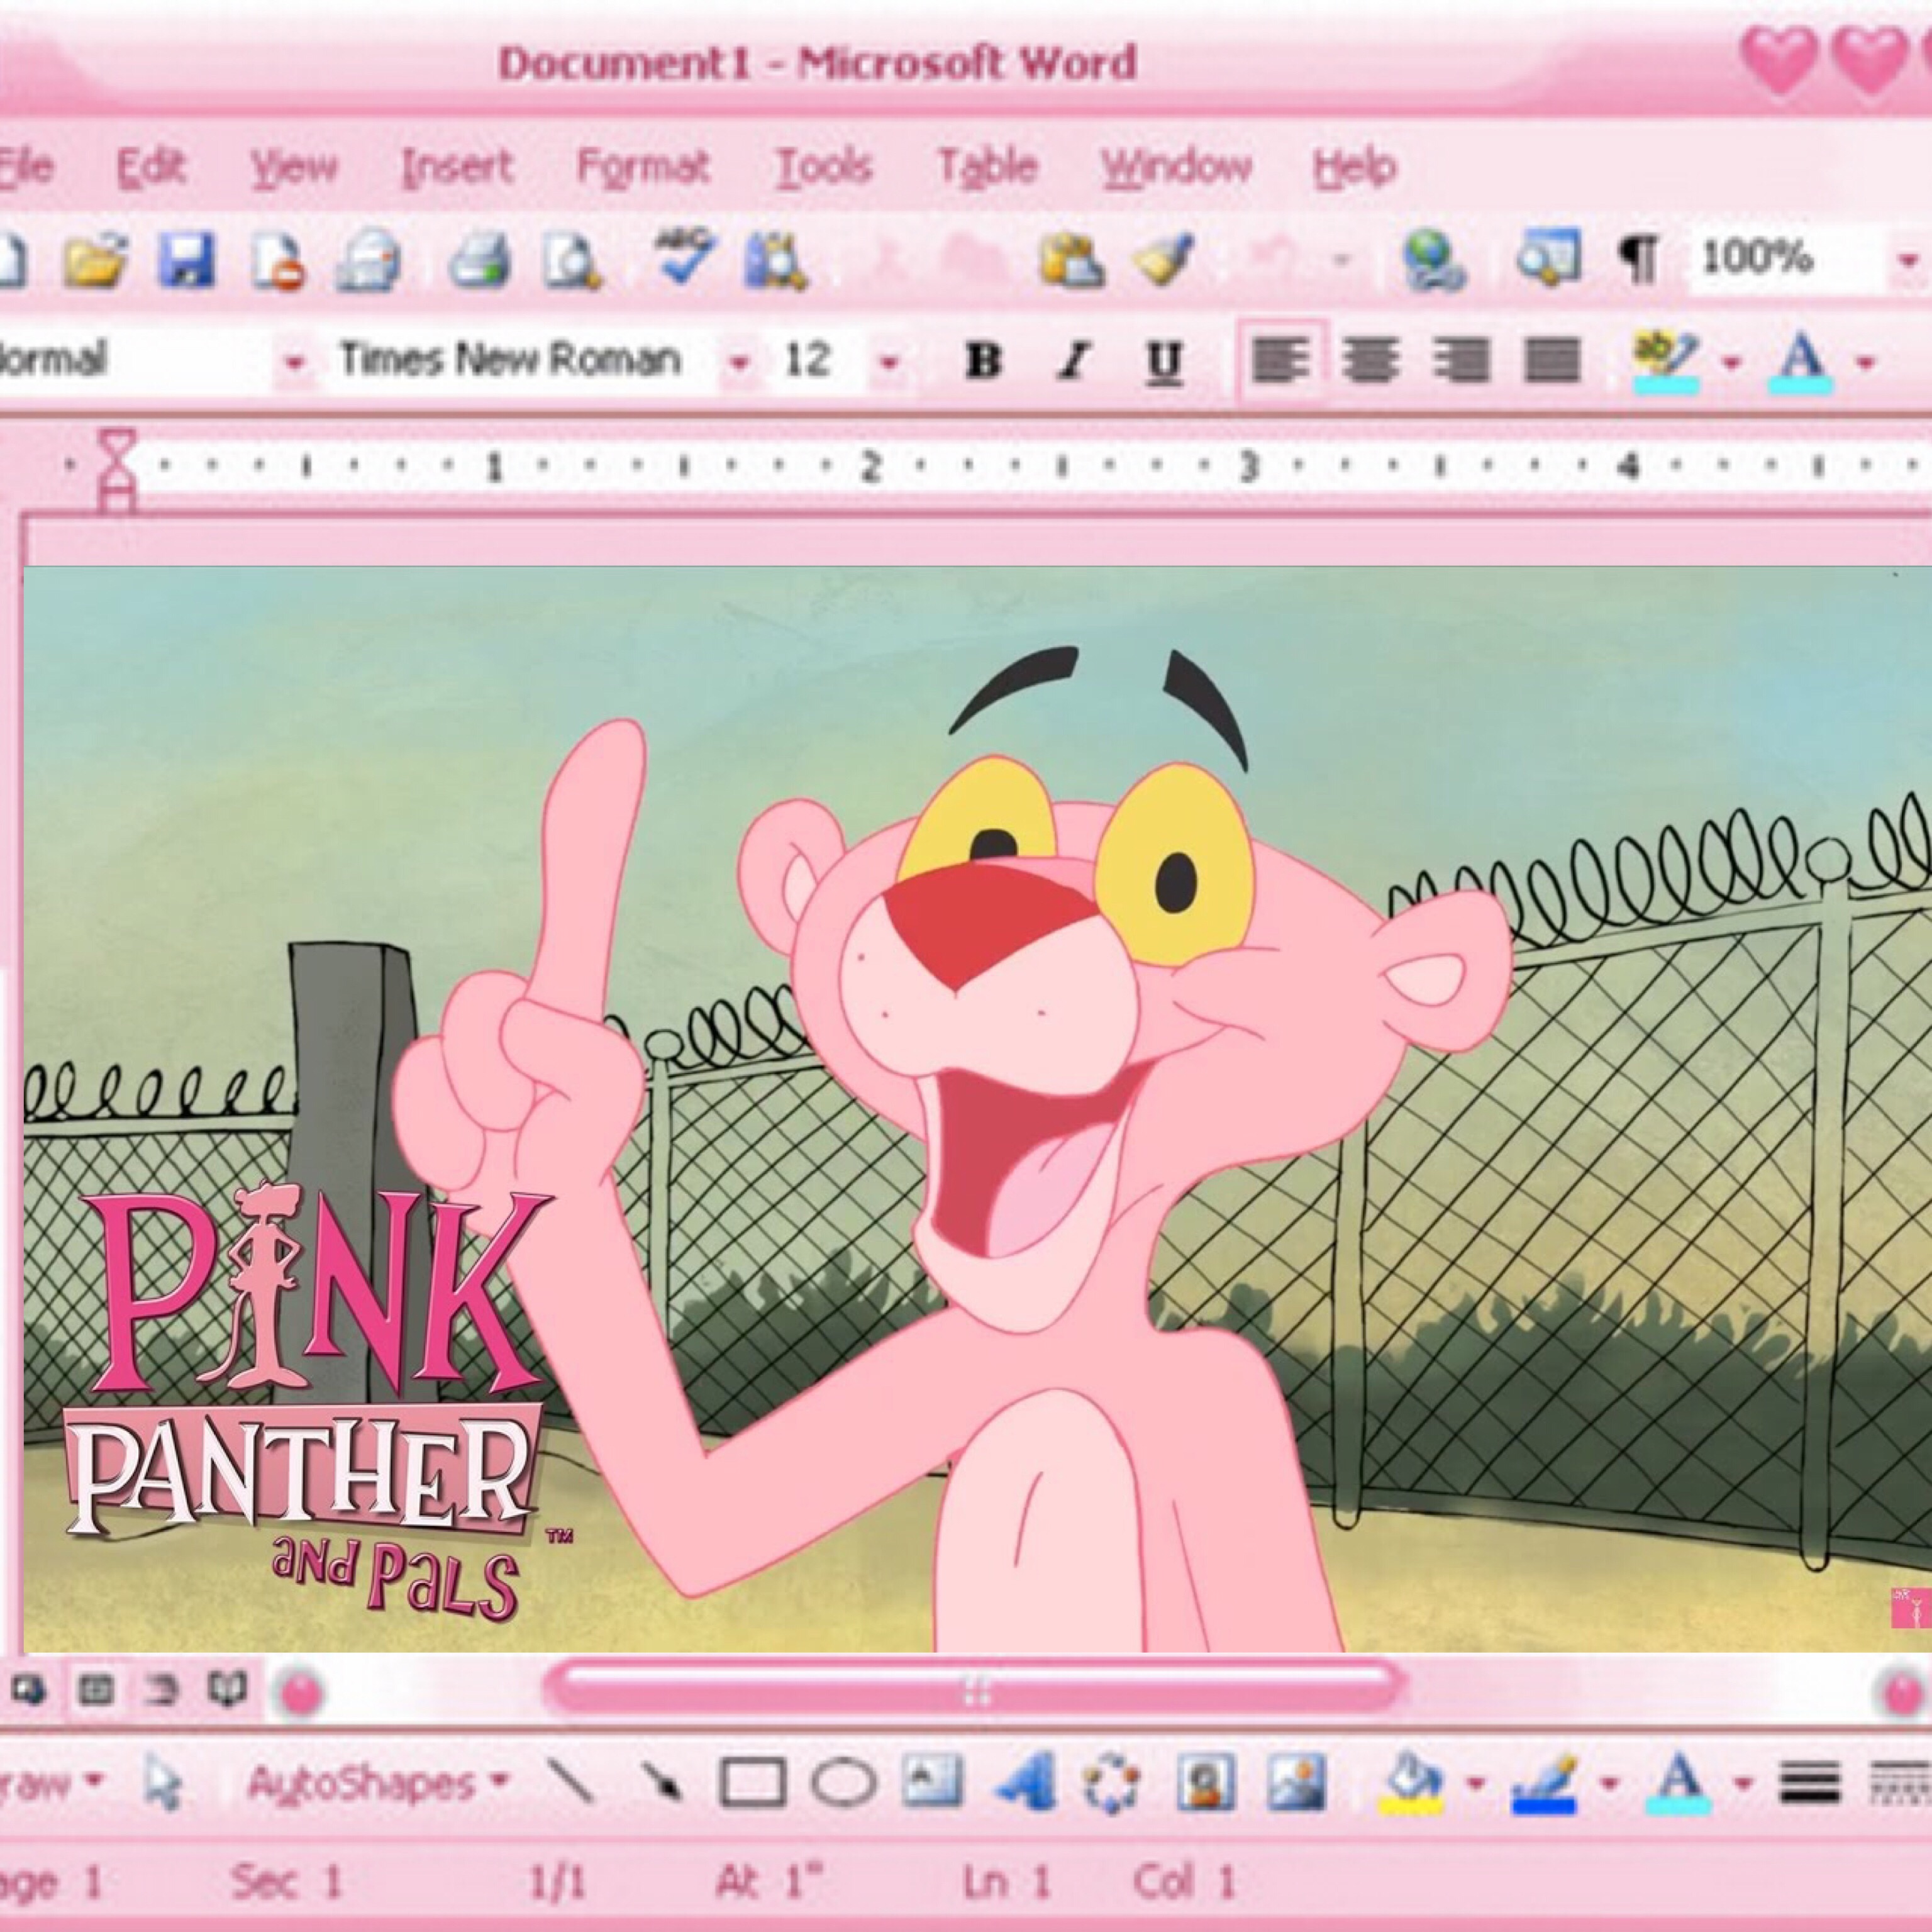The height and width of the screenshot is (1932, 1932).
Task: Open the Edit menu
Action: 151,166
